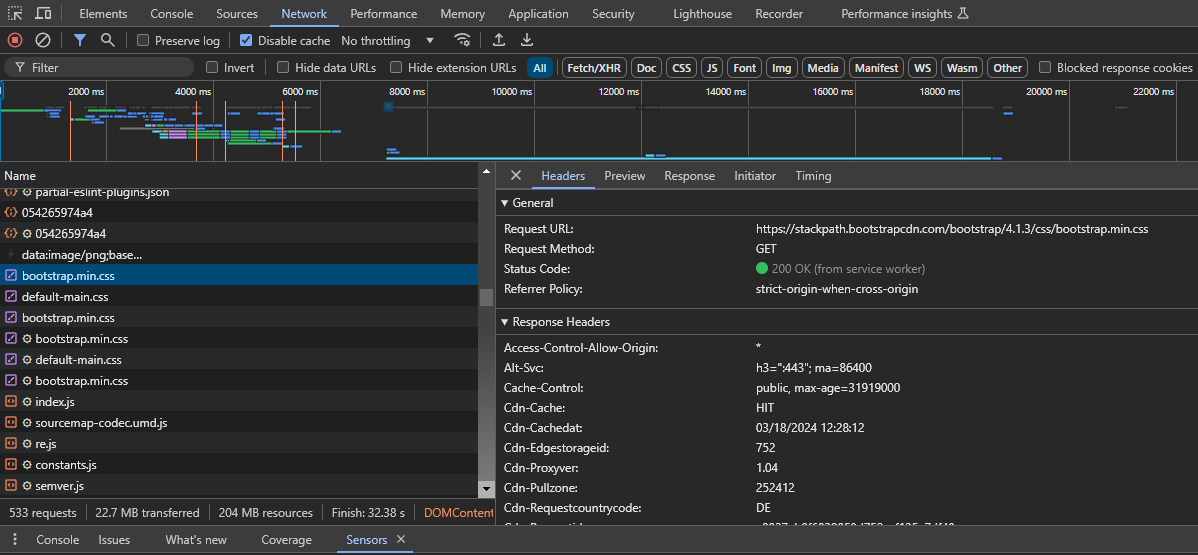This screenshot has width=1198, height=555.
Task: Clear the network log
Action: point(43,40)
